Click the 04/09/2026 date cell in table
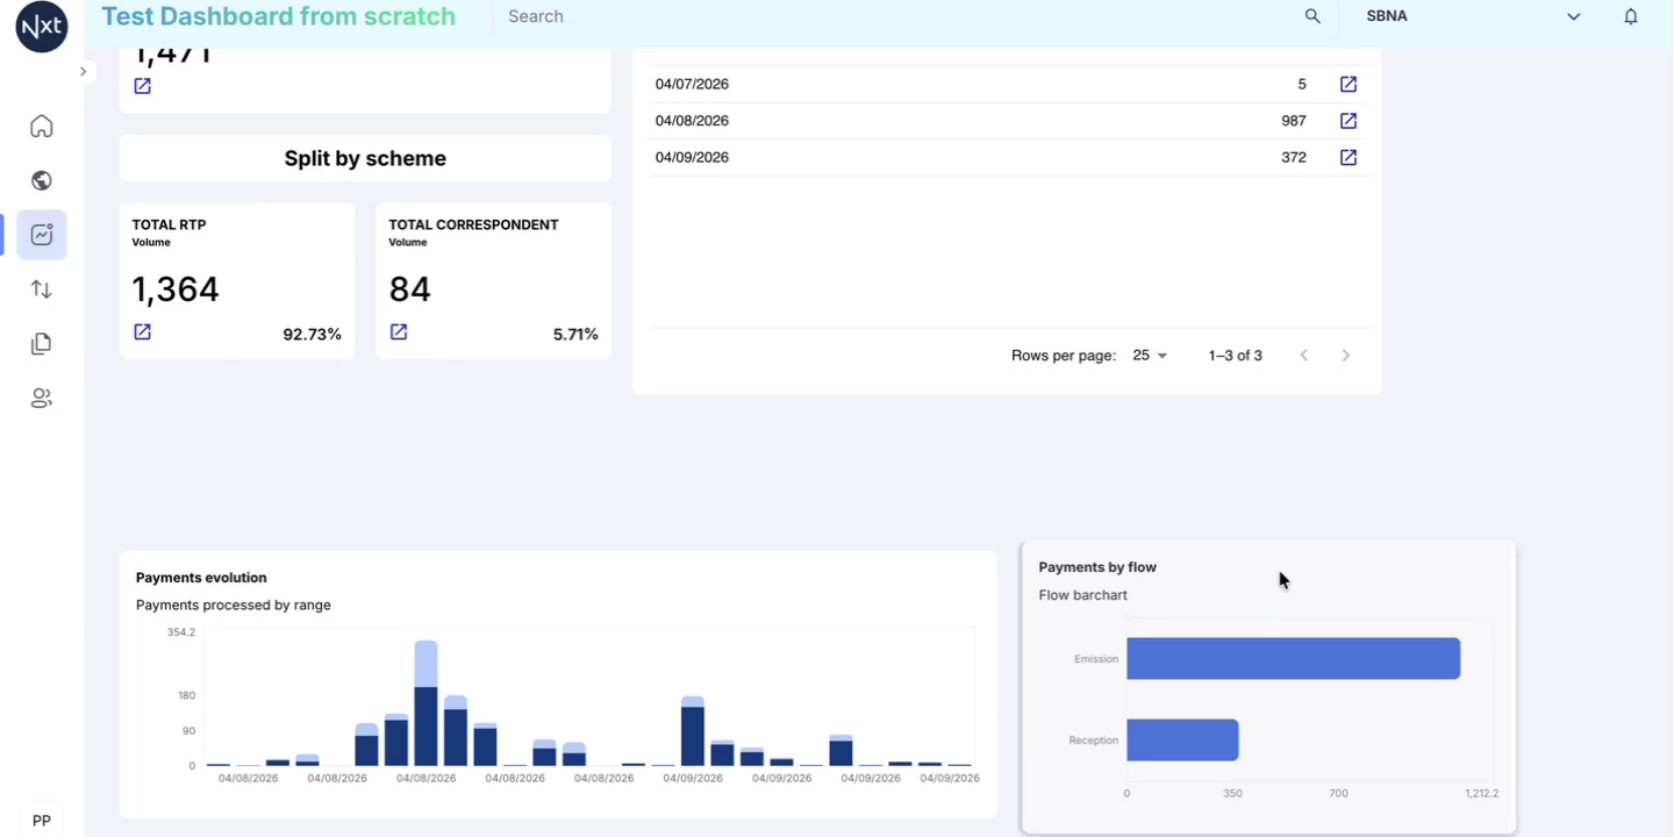This screenshot has width=1674, height=837. 692,157
